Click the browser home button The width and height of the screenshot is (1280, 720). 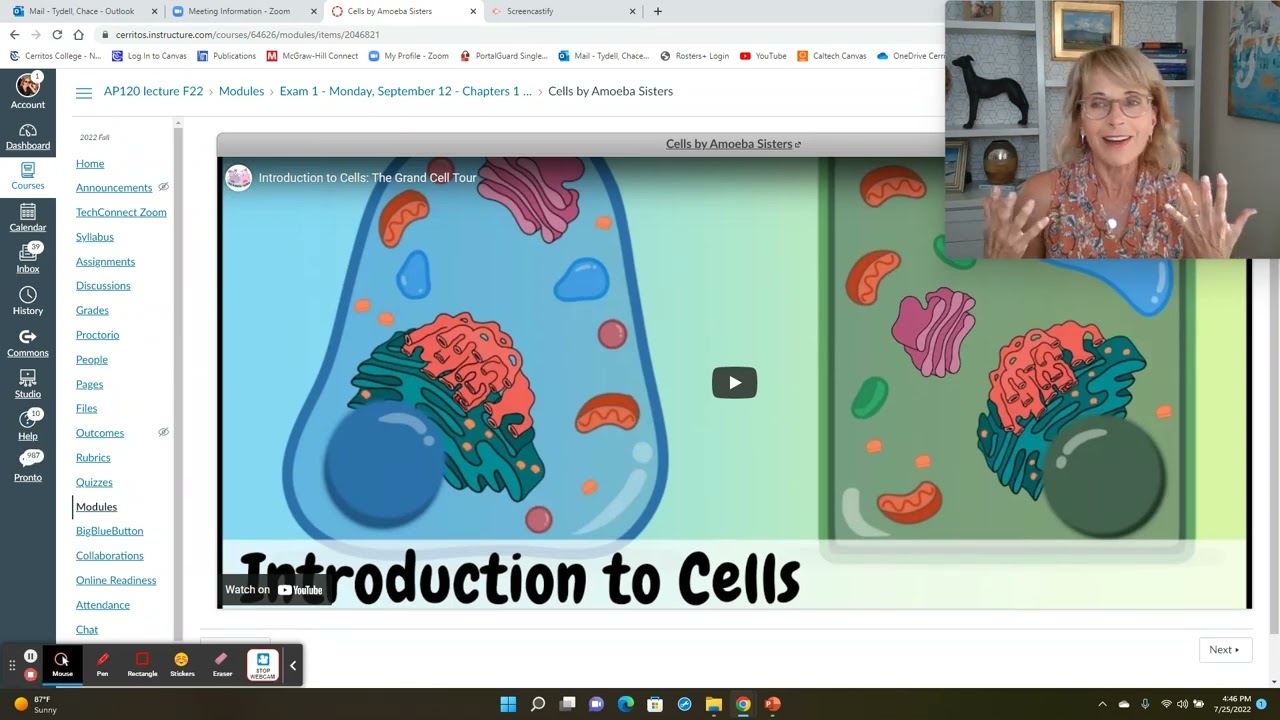(78, 34)
